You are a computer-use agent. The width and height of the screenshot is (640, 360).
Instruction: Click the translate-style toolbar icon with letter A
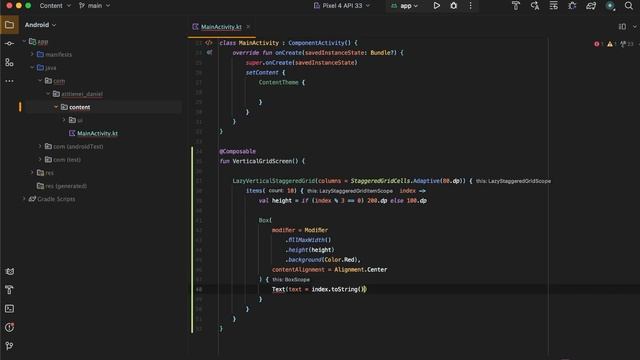pos(535,6)
